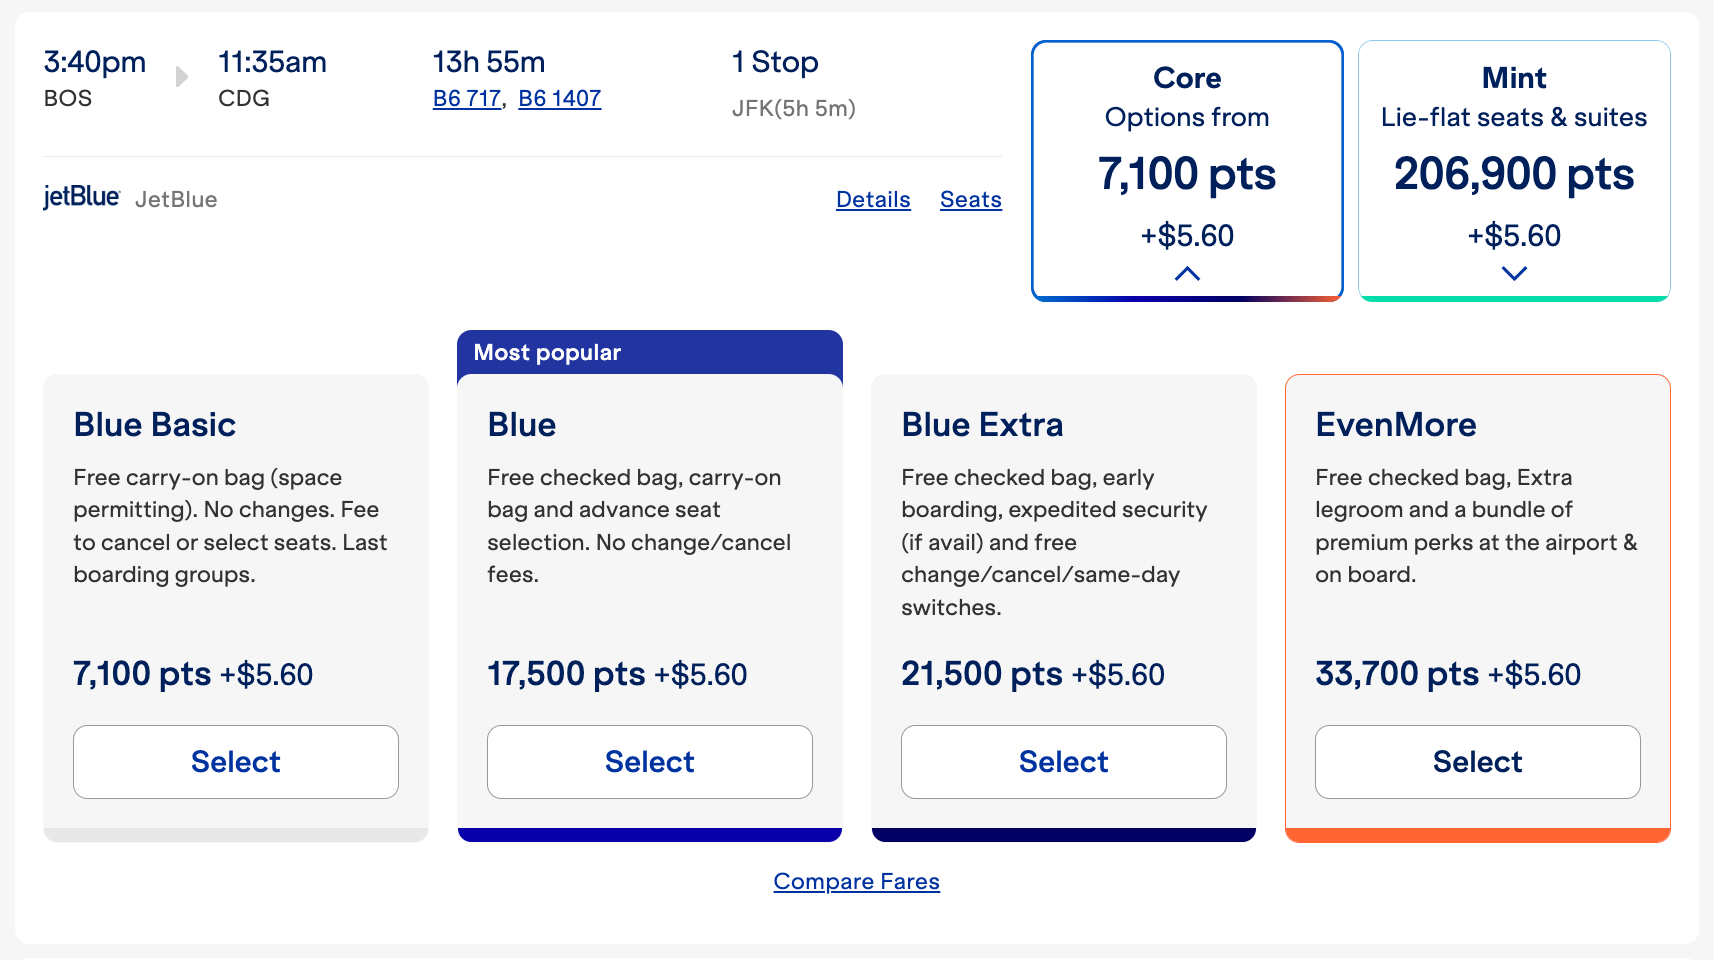View the Seats link
The image size is (1714, 960).
[x=970, y=199]
